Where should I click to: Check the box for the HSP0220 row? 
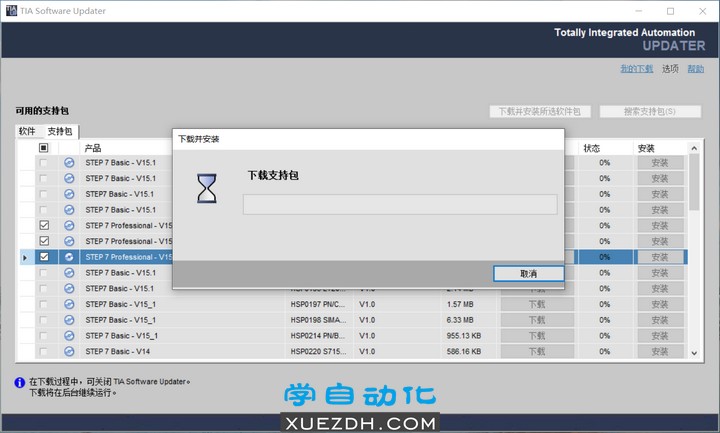tap(43, 351)
